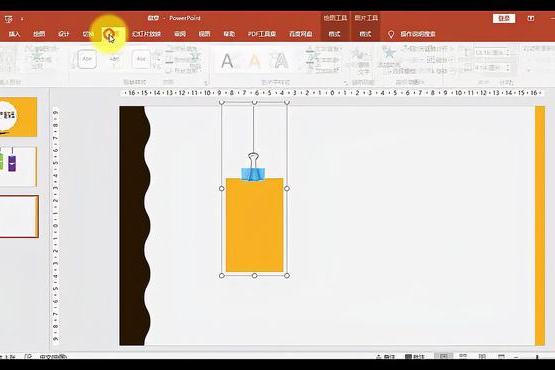The height and width of the screenshot is (370, 555).
Task: Click the top-middle selection handle
Action: pyautogui.click(x=254, y=102)
